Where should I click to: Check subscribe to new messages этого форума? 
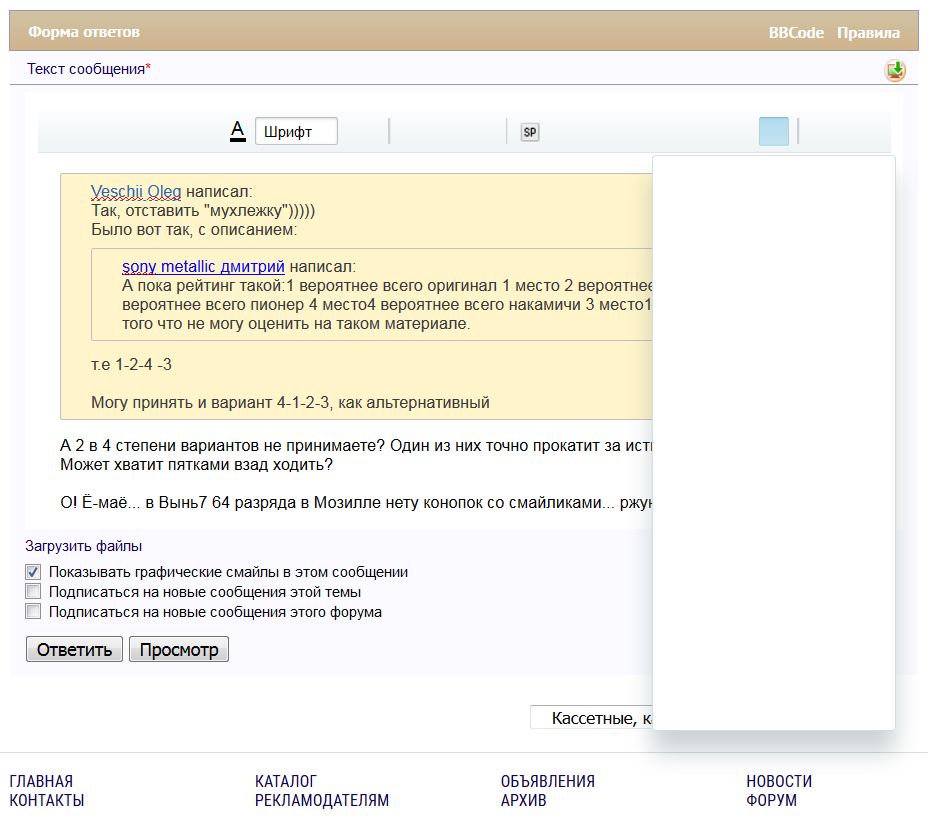(34, 612)
